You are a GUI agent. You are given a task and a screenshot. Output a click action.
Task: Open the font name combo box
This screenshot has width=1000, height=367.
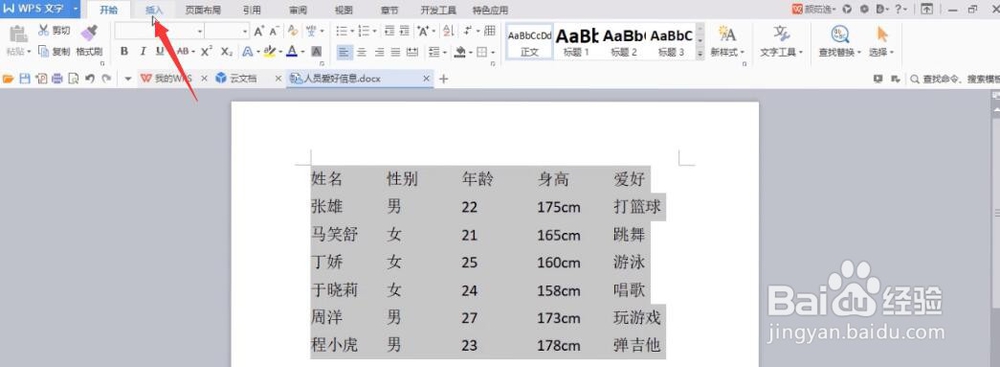coord(159,31)
